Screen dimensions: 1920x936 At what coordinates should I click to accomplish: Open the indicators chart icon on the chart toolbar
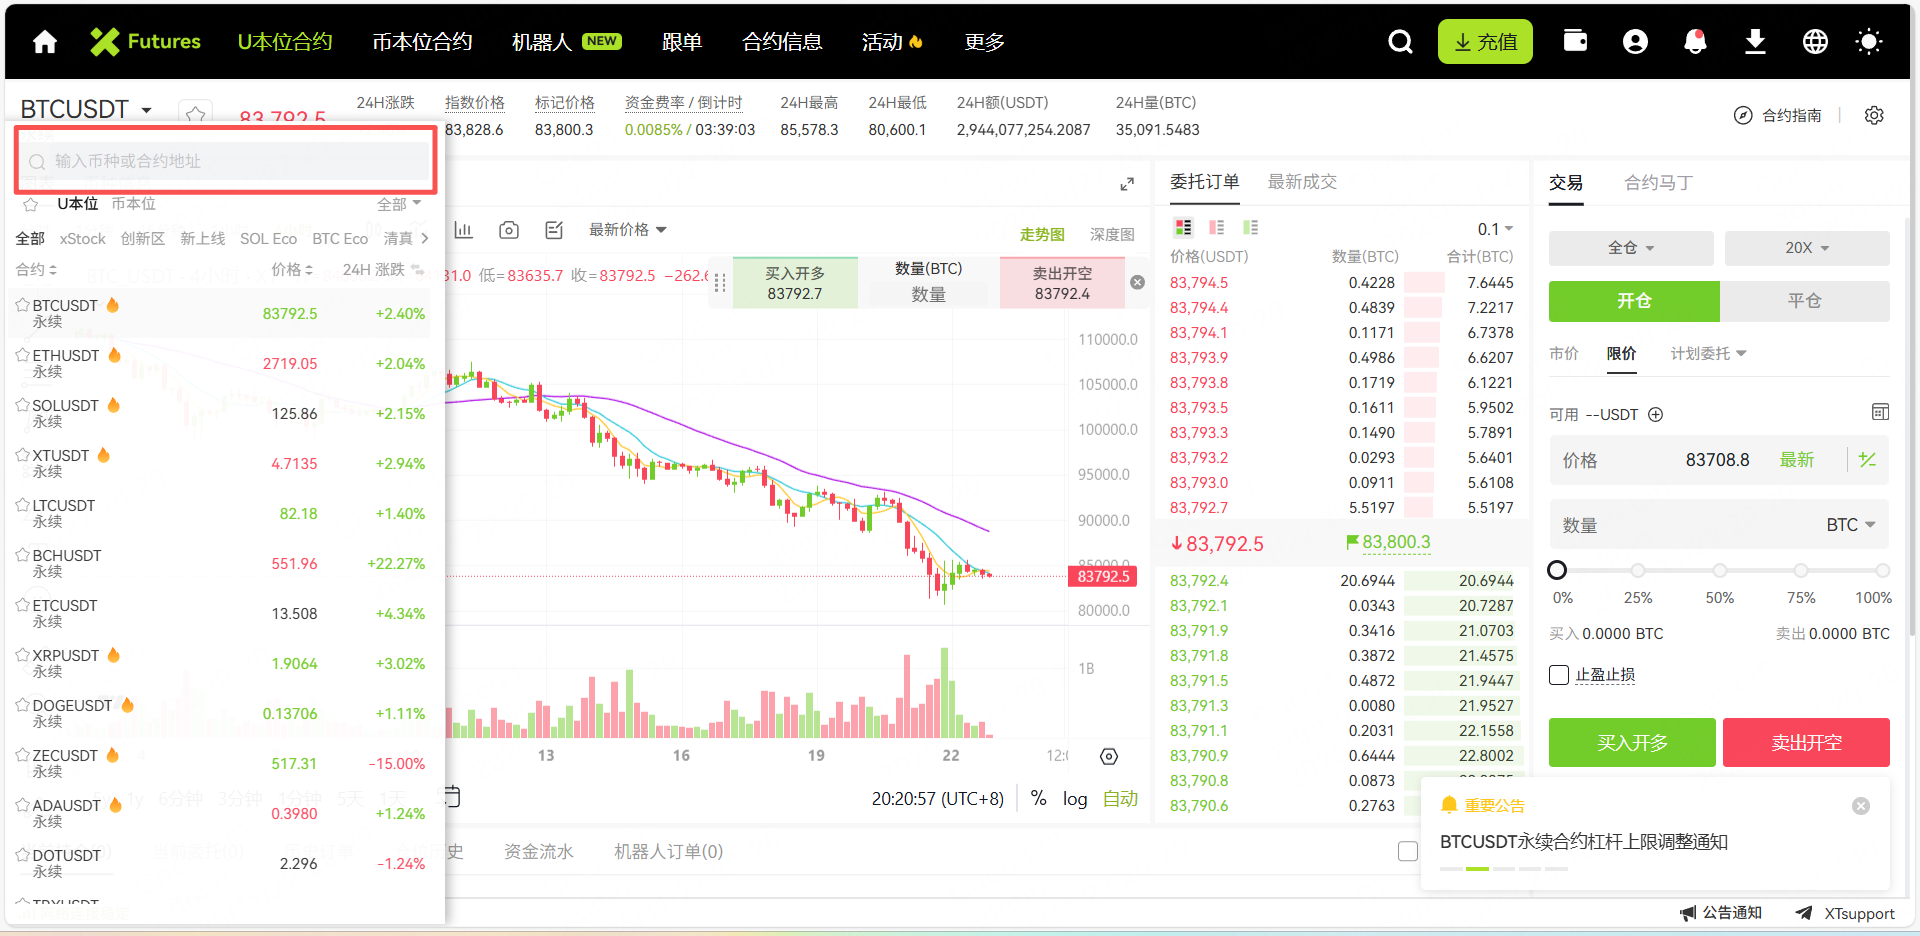463,229
